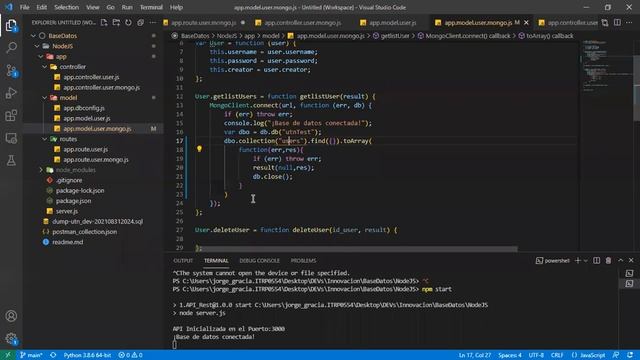Refresh the Explorer tree

click(x=128, y=23)
